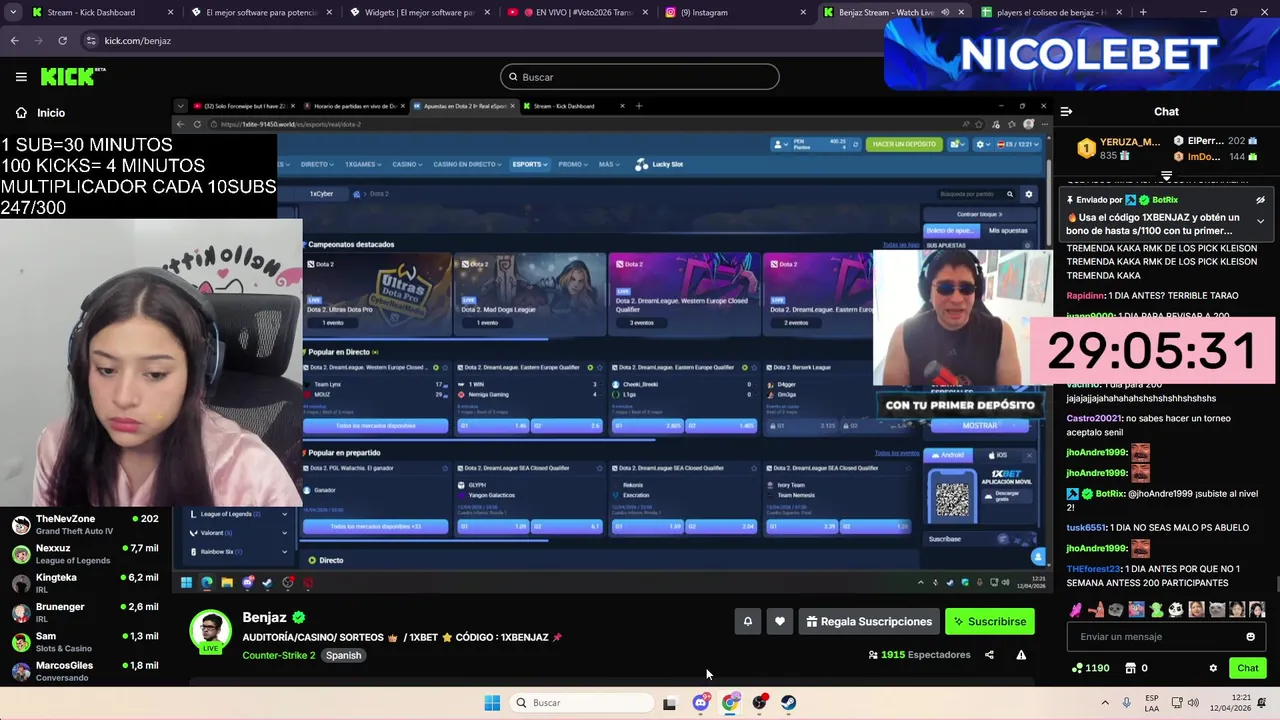Image resolution: width=1280 pixels, height=720 pixels.
Task: Open the Kick hamburger menu
Action: [21, 77]
